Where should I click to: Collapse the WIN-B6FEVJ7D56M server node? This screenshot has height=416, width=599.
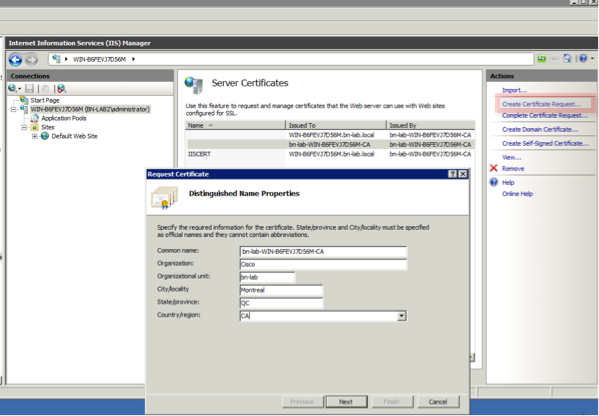pos(13,109)
